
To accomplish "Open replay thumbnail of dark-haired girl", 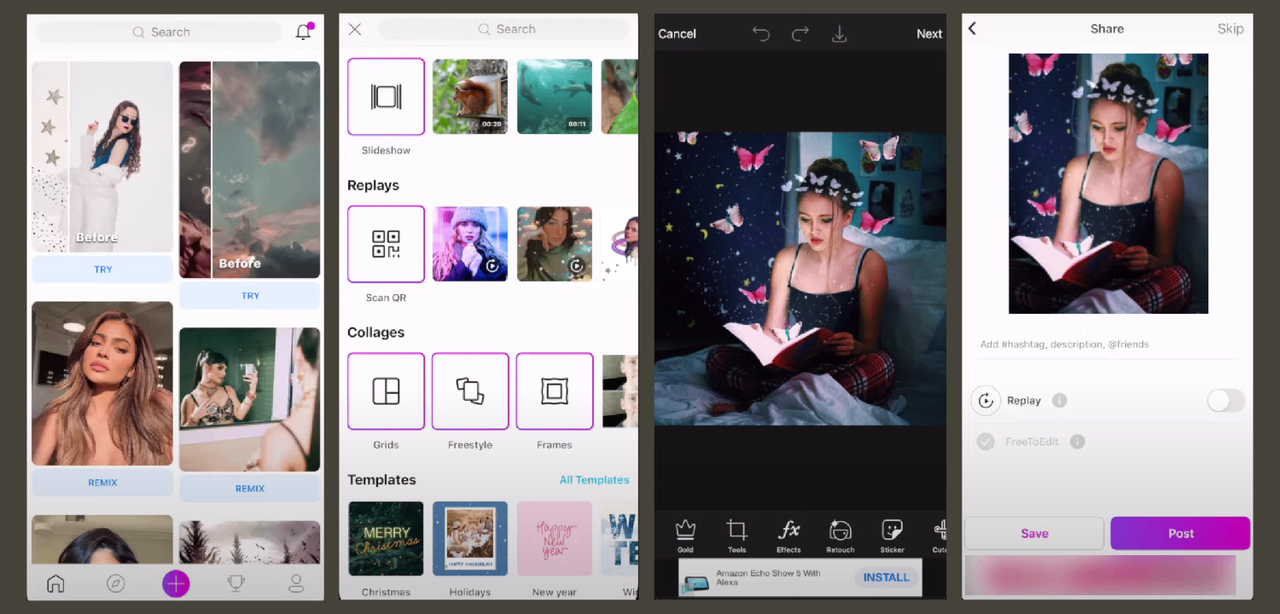I will tap(554, 244).
